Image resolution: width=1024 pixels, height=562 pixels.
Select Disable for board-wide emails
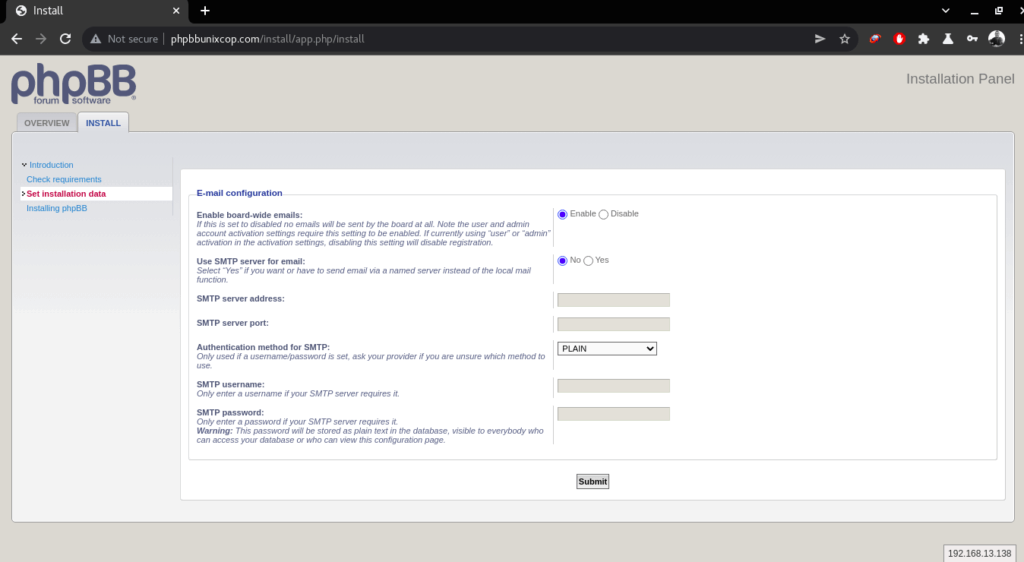pos(603,215)
